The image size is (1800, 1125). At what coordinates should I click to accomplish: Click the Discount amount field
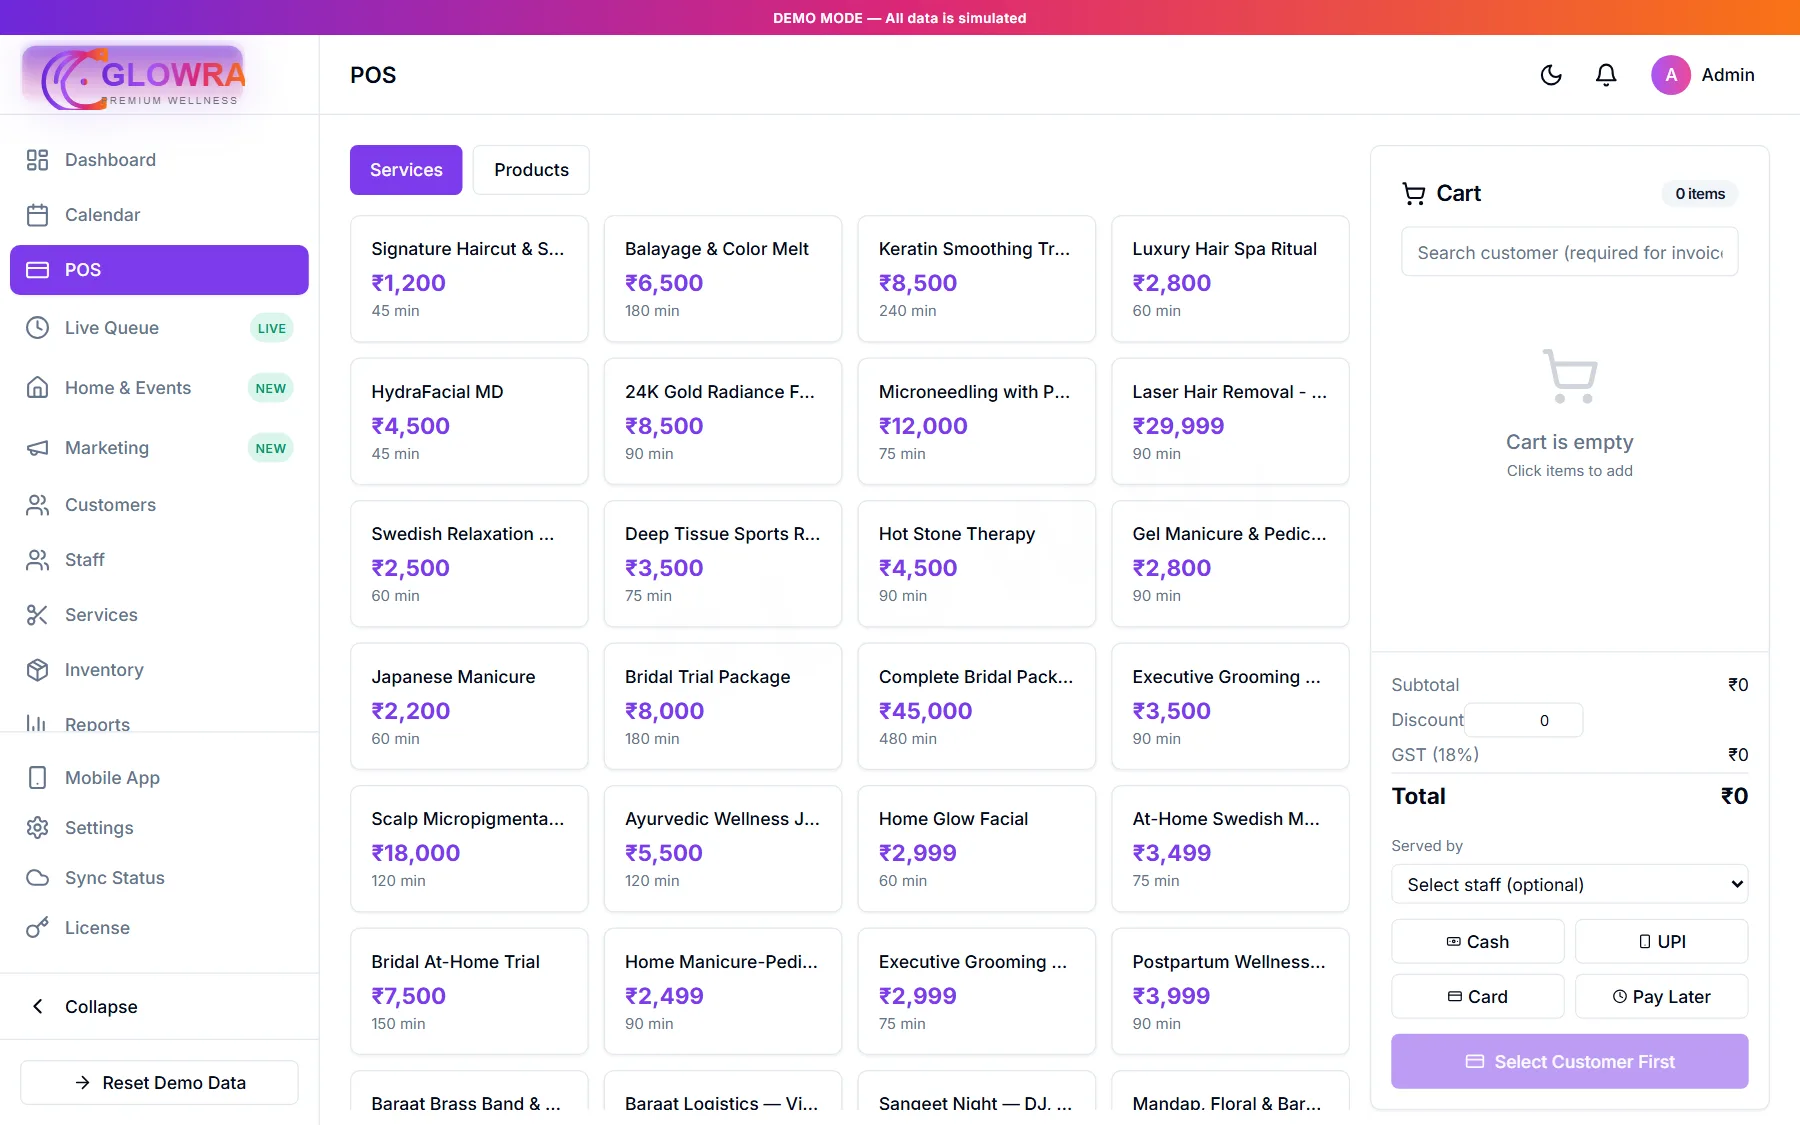(1523, 720)
